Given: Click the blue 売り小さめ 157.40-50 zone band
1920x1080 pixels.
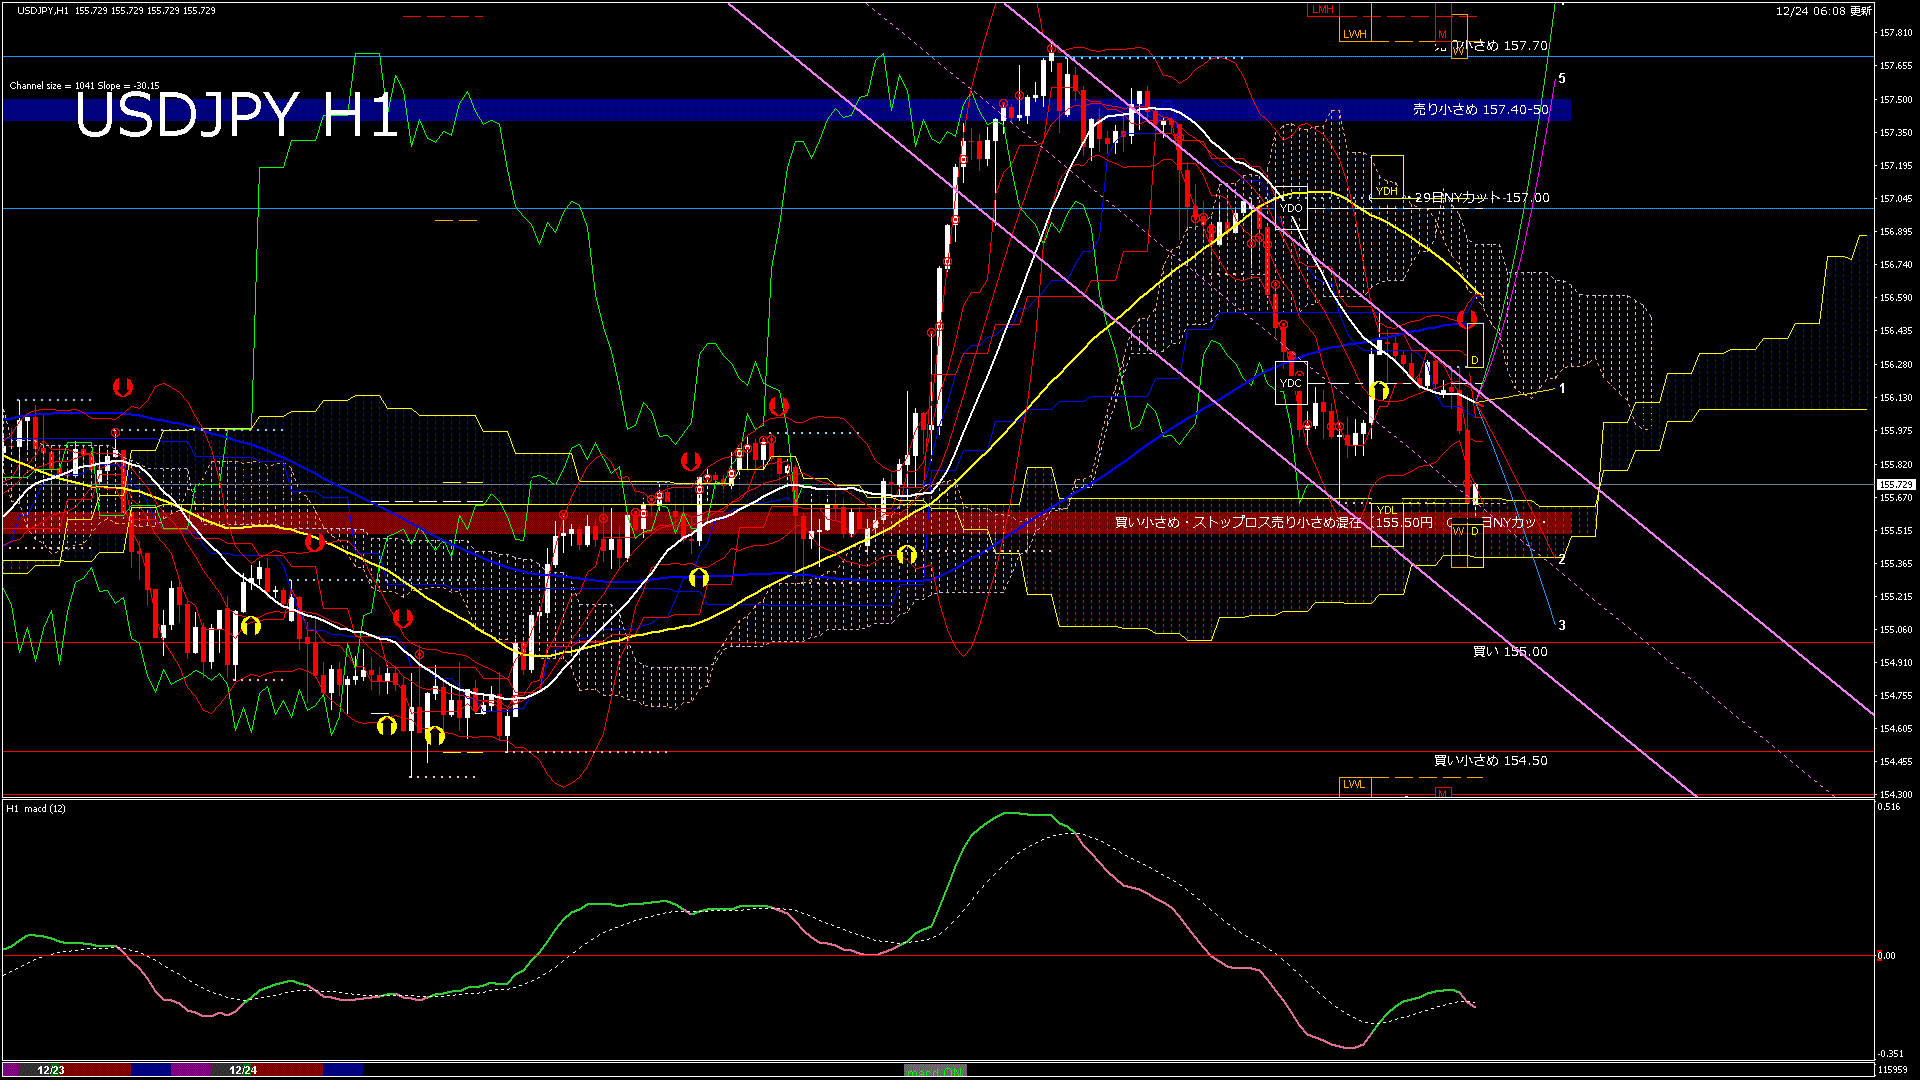Looking at the screenshot, I should (1480, 110).
